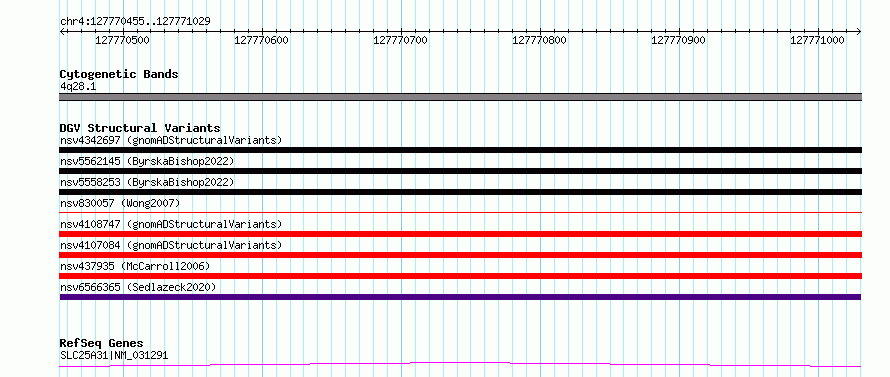Click the black bar under nsv4342697
Screen dimensions: 890x377
460,150
